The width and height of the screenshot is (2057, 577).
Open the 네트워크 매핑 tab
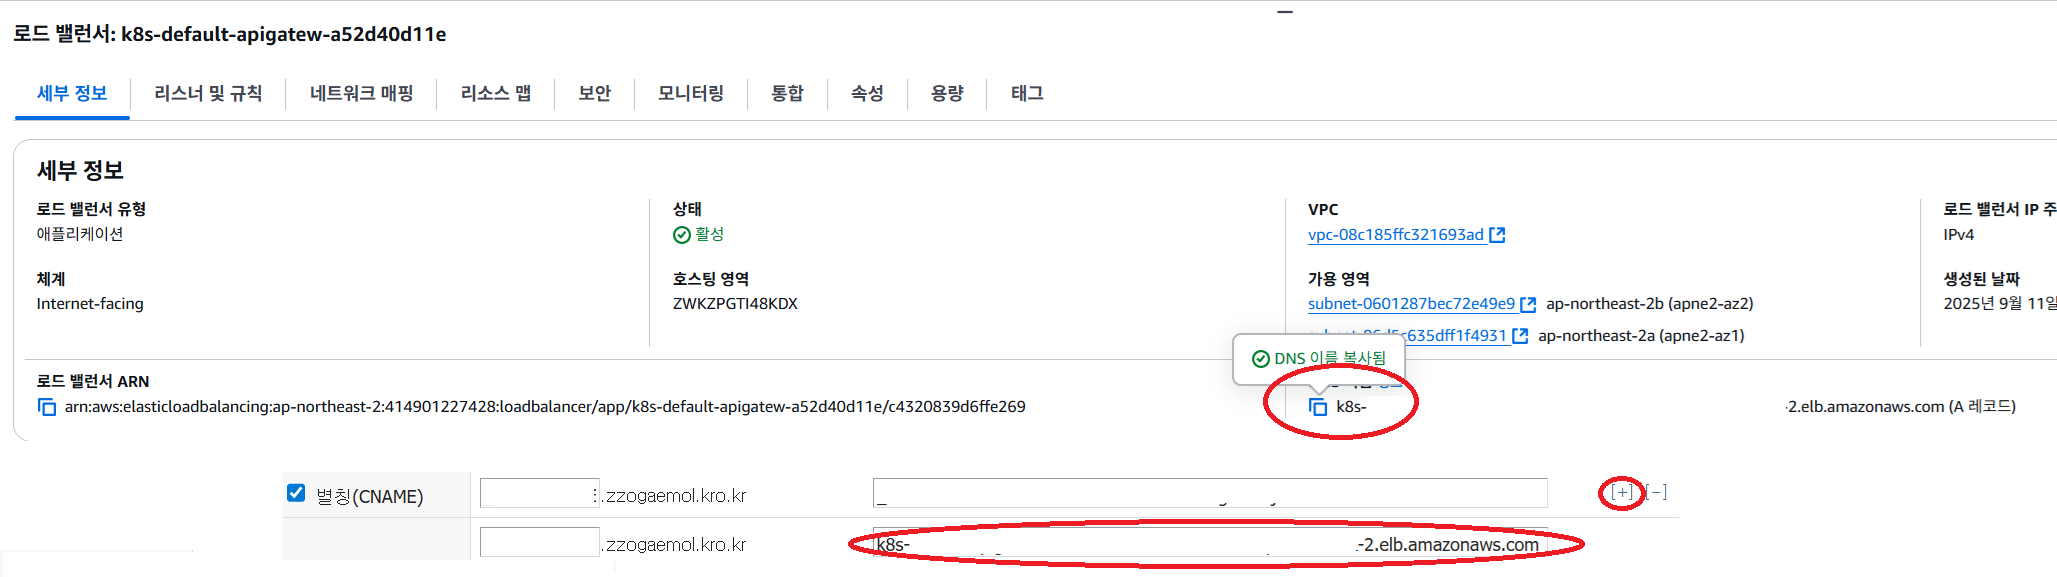[361, 93]
